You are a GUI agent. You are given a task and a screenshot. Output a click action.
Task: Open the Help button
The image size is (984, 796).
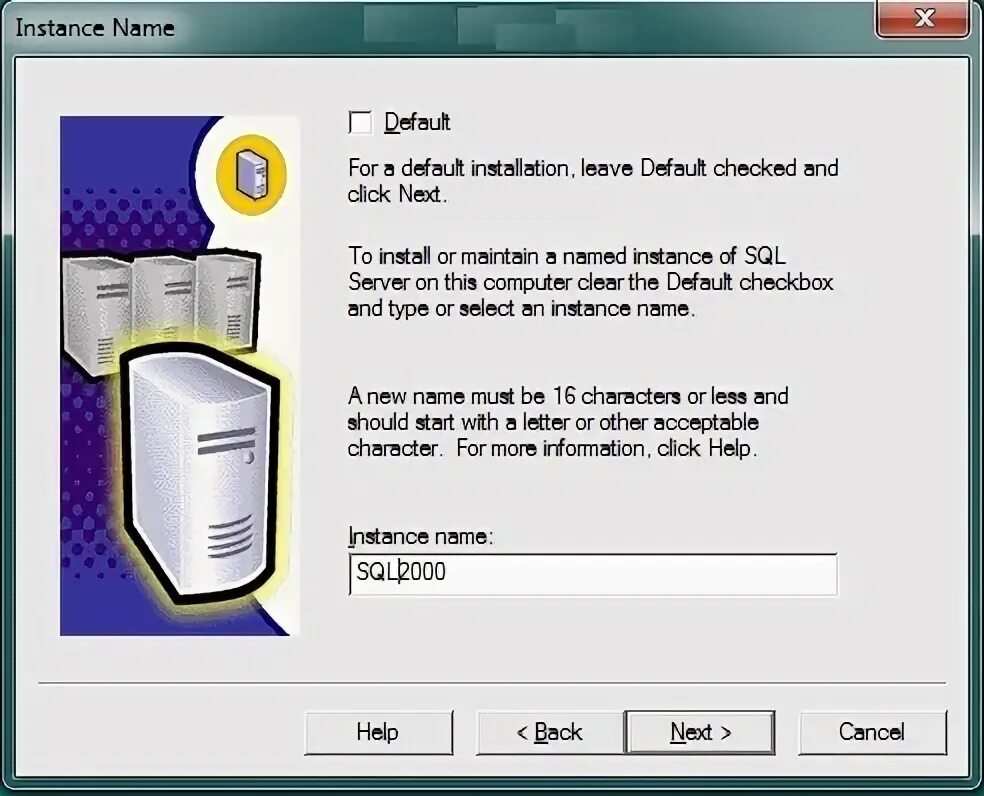click(378, 732)
